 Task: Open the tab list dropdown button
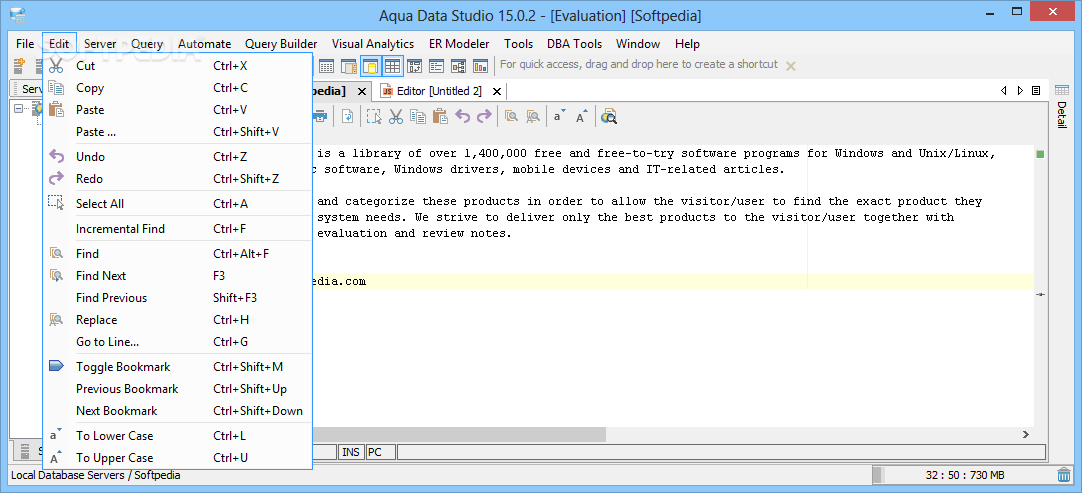pyautogui.click(x=1036, y=90)
